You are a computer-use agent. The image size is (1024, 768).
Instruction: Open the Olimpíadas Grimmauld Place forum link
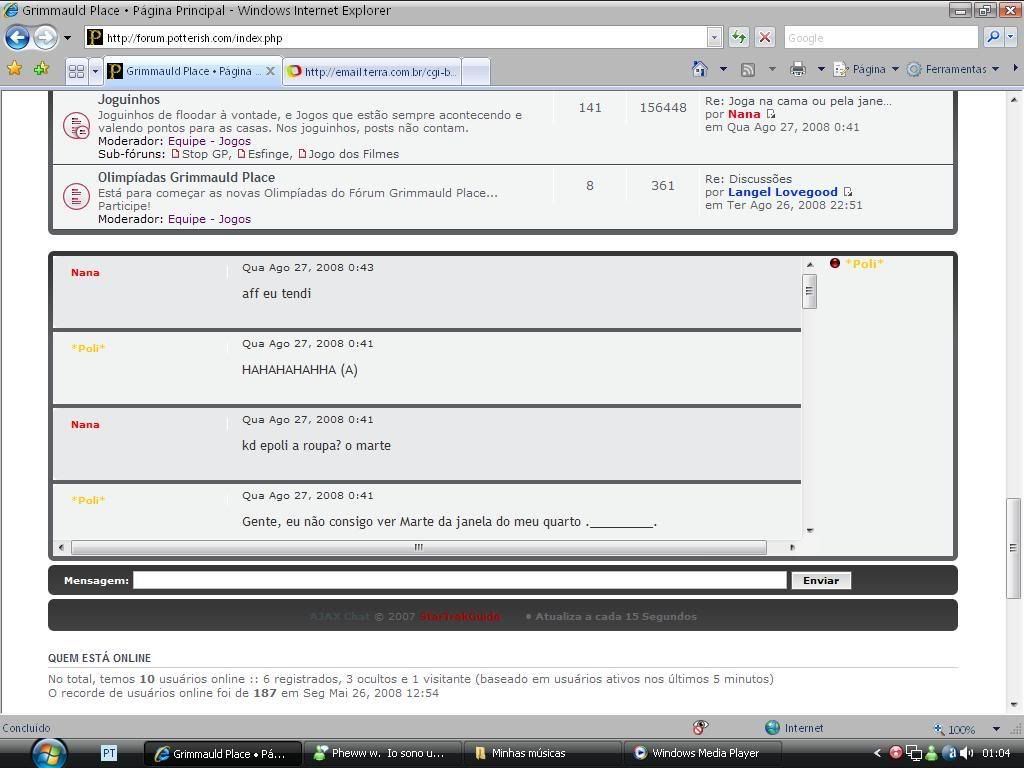click(x=186, y=177)
